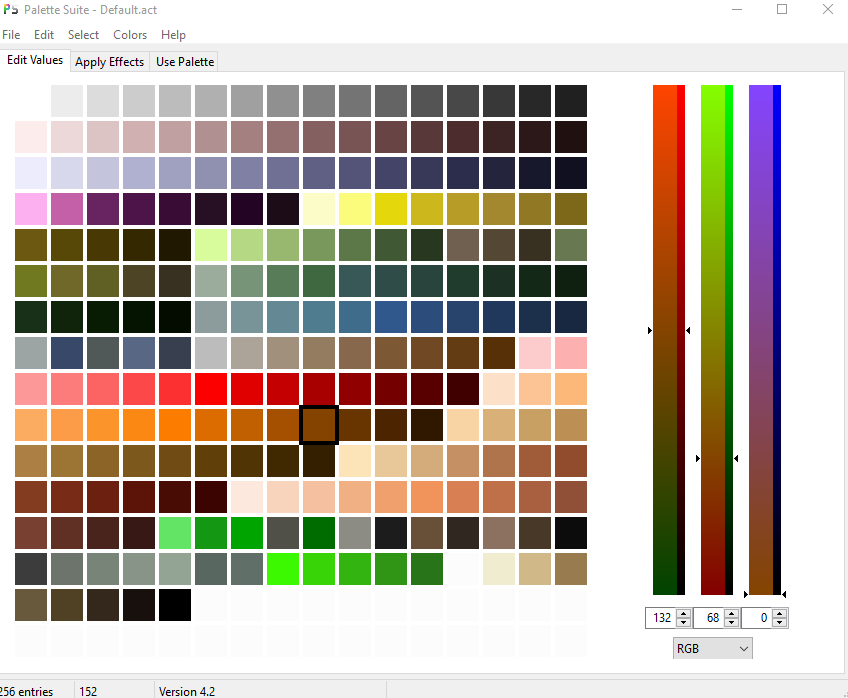Minimize the Palette Suite window
This screenshot has height=698, width=848.
737,9
